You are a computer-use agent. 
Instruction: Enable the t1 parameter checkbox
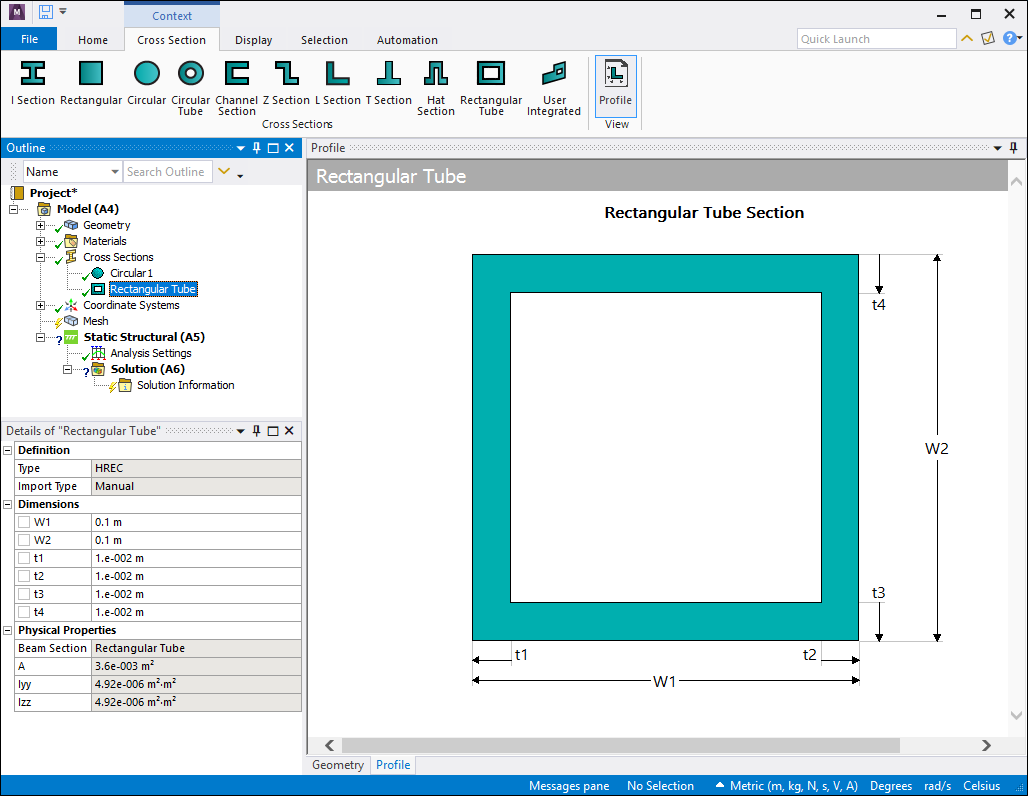click(x=24, y=558)
